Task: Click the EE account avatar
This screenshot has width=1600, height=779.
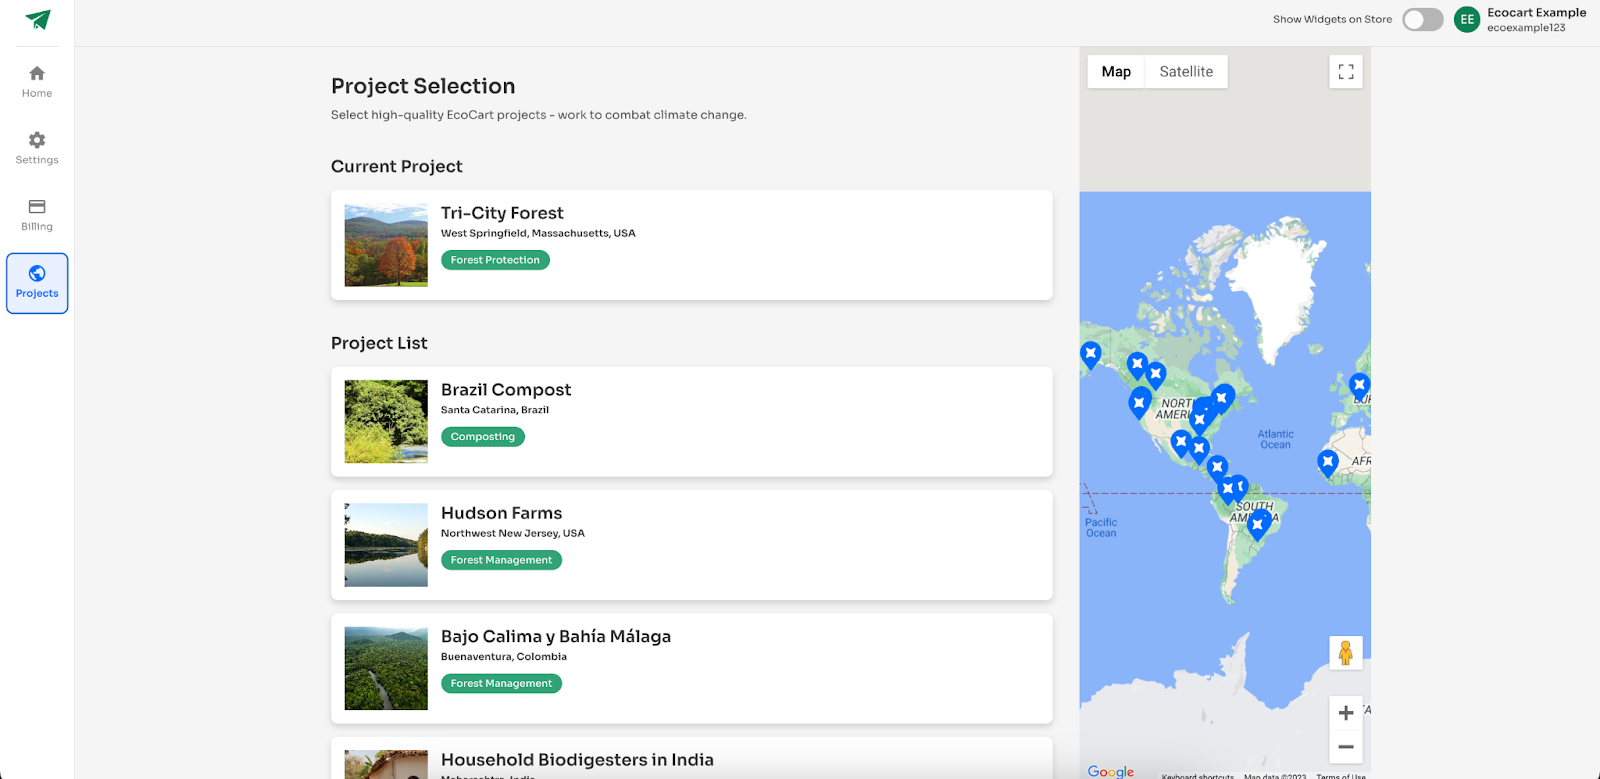Action: tap(1467, 20)
